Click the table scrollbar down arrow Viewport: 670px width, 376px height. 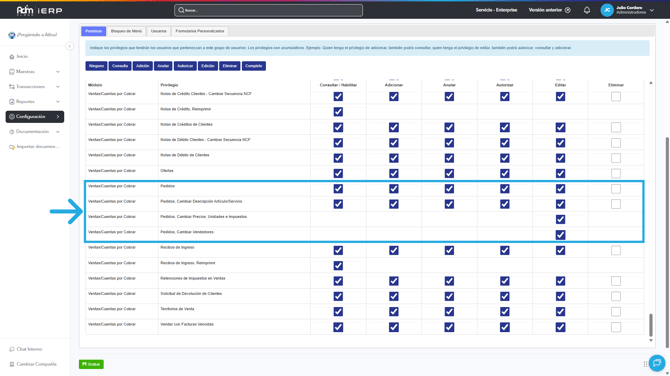point(651,341)
